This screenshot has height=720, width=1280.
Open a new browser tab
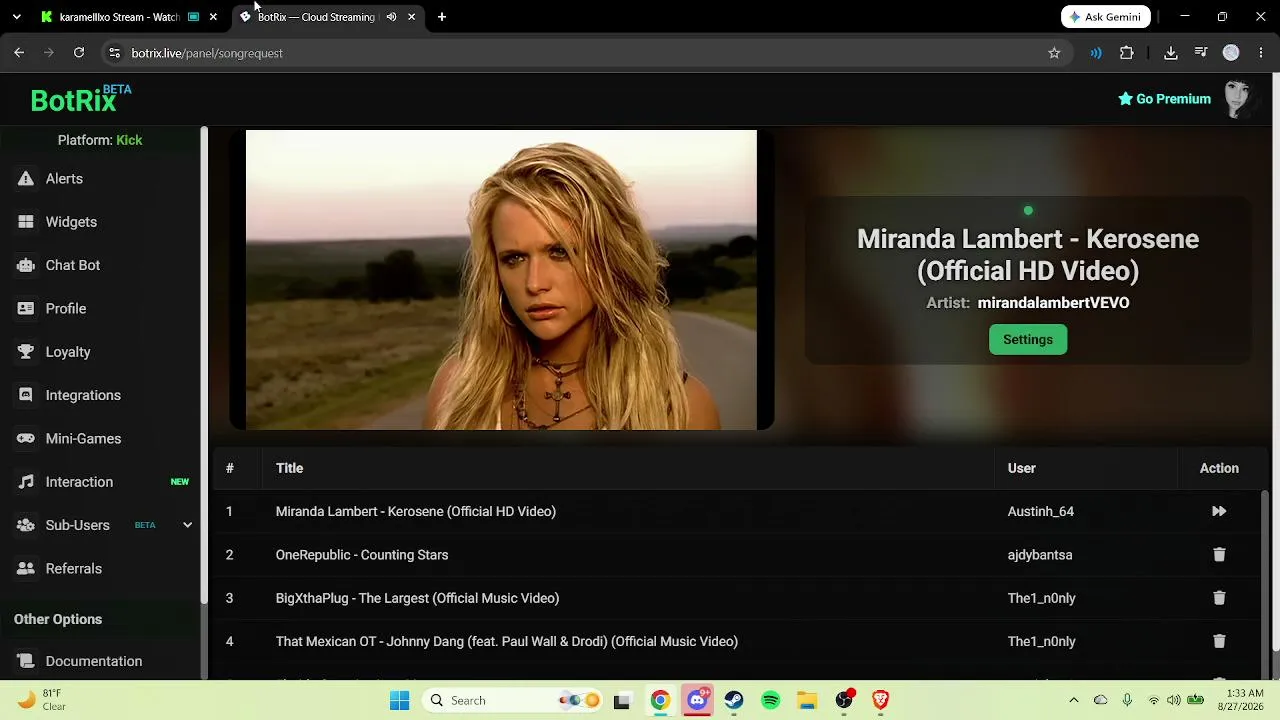pyautogui.click(x=442, y=17)
